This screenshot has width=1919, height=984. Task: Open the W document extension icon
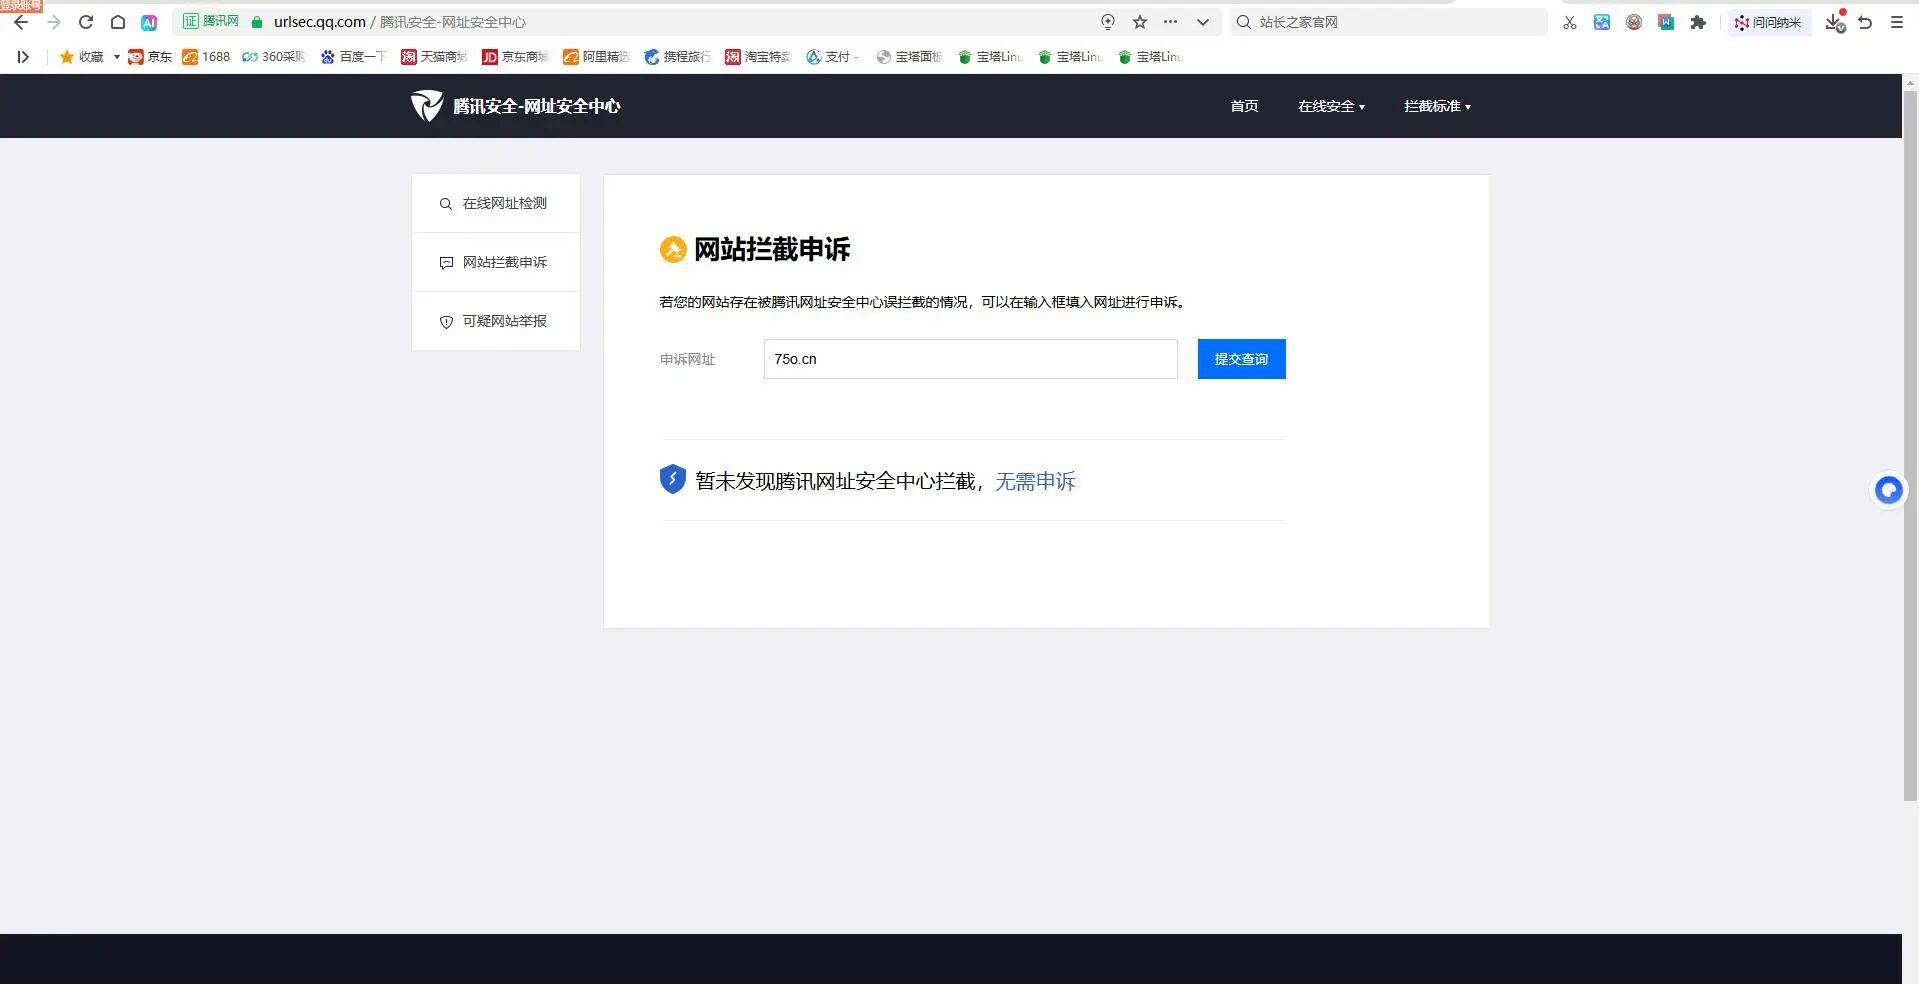[x=1666, y=22]
